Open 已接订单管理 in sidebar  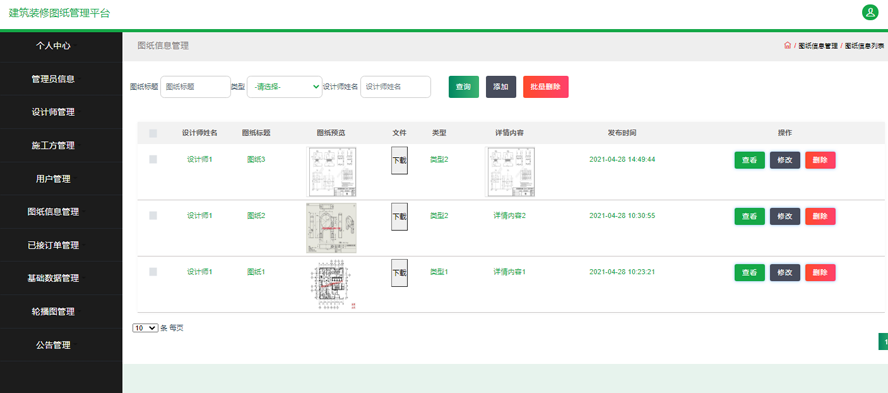coord(53,245)
